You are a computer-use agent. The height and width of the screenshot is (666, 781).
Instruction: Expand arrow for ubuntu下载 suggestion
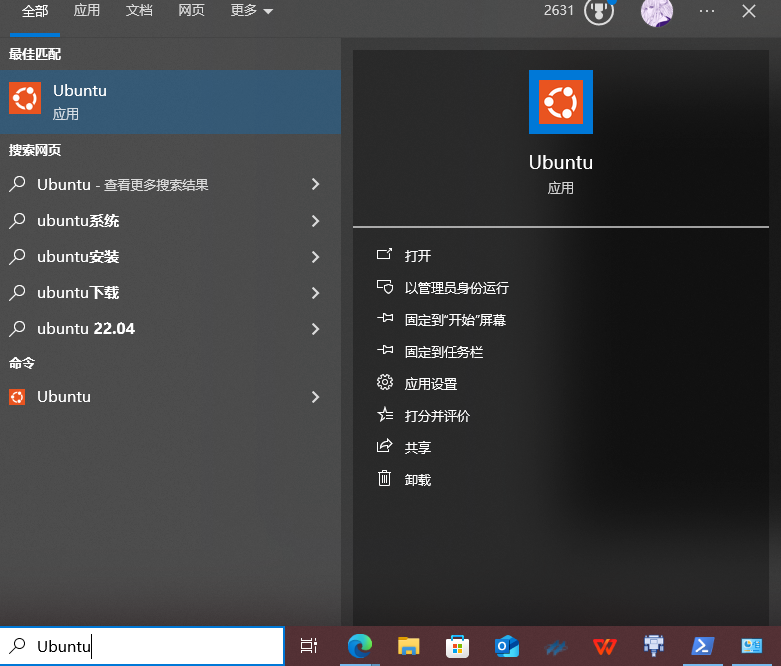(x=315, y=293)
